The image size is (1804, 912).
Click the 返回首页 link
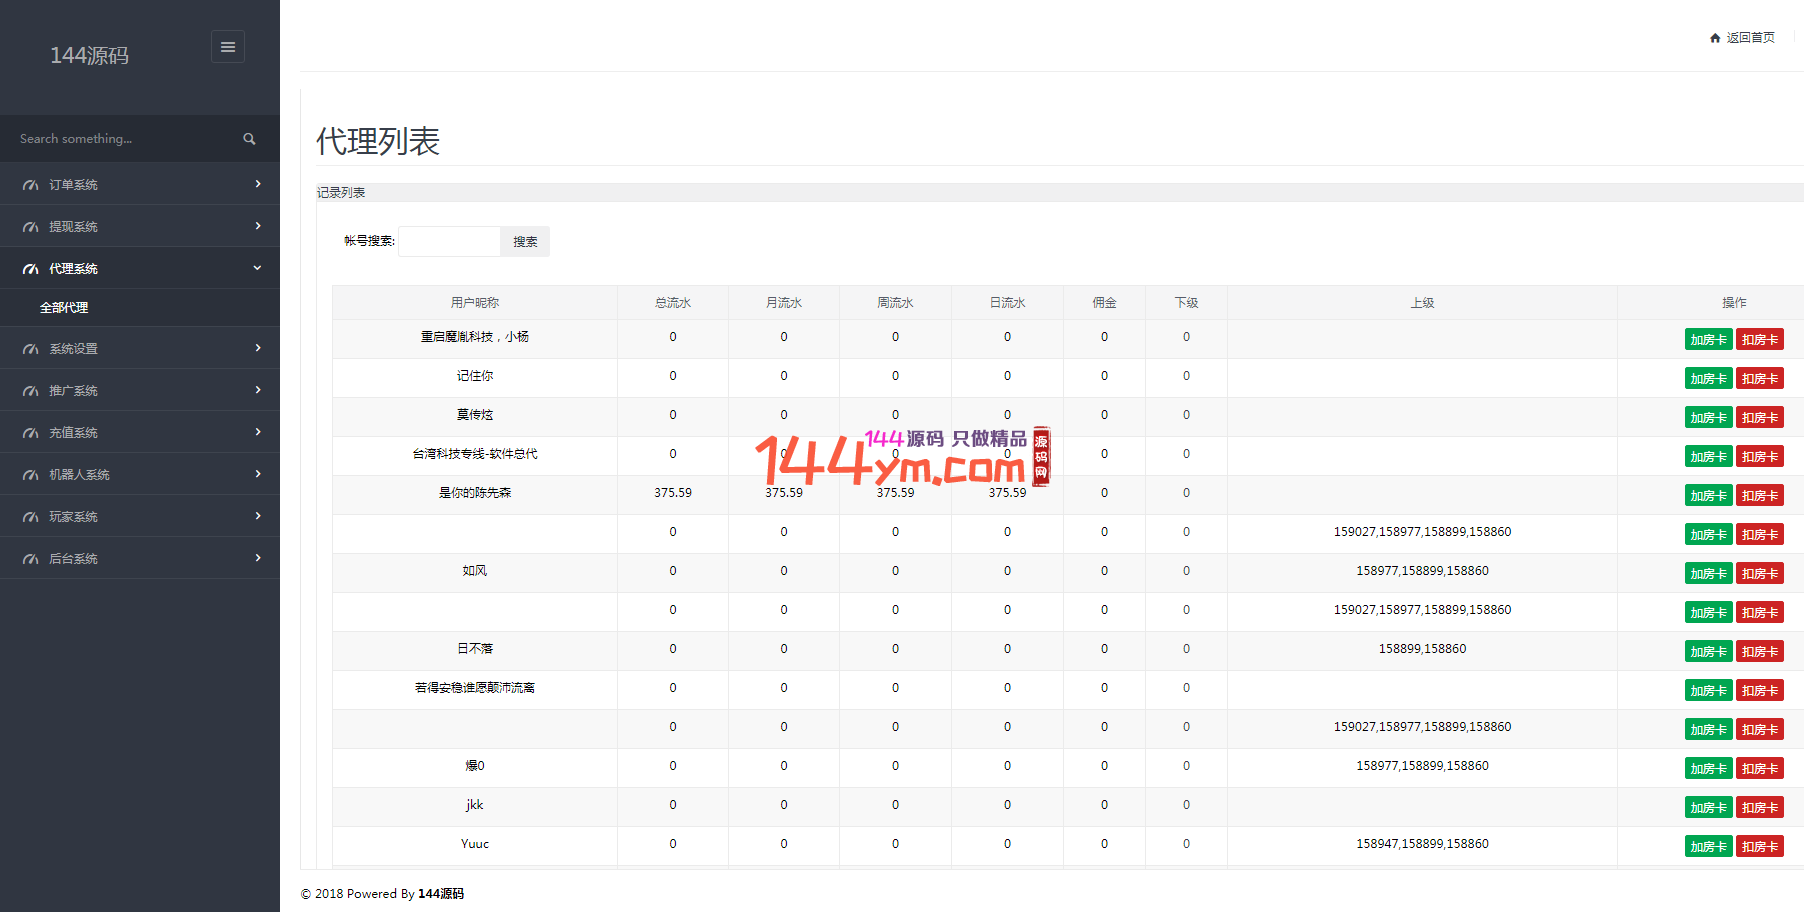[x=1750, y=38]
